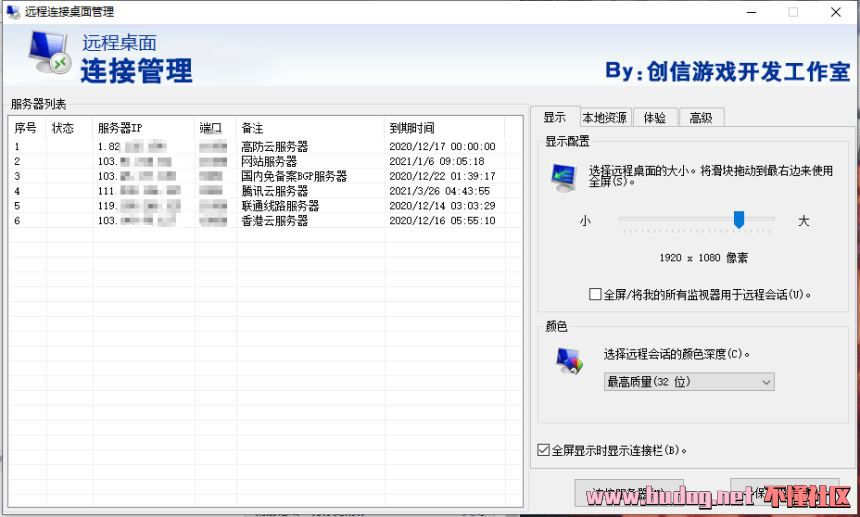This screenshot has width=860, height=517.
Task: Switch to the 显示 tab
Action: coord(555,117)
